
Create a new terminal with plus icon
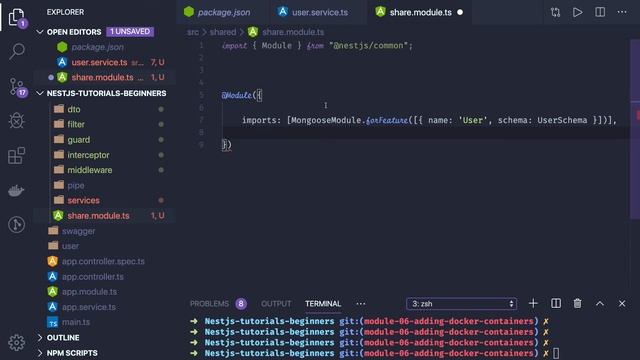tap(533, 303)
